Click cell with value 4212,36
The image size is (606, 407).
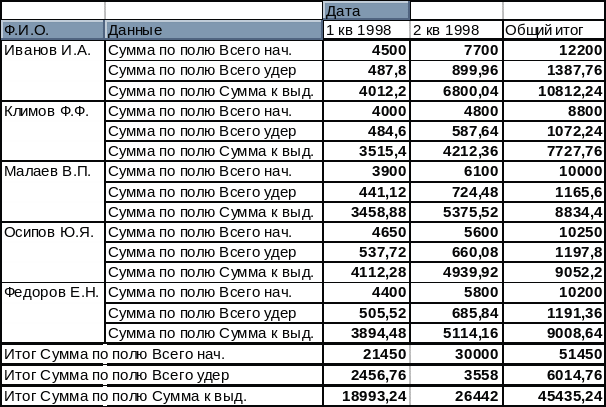(456, 151)
